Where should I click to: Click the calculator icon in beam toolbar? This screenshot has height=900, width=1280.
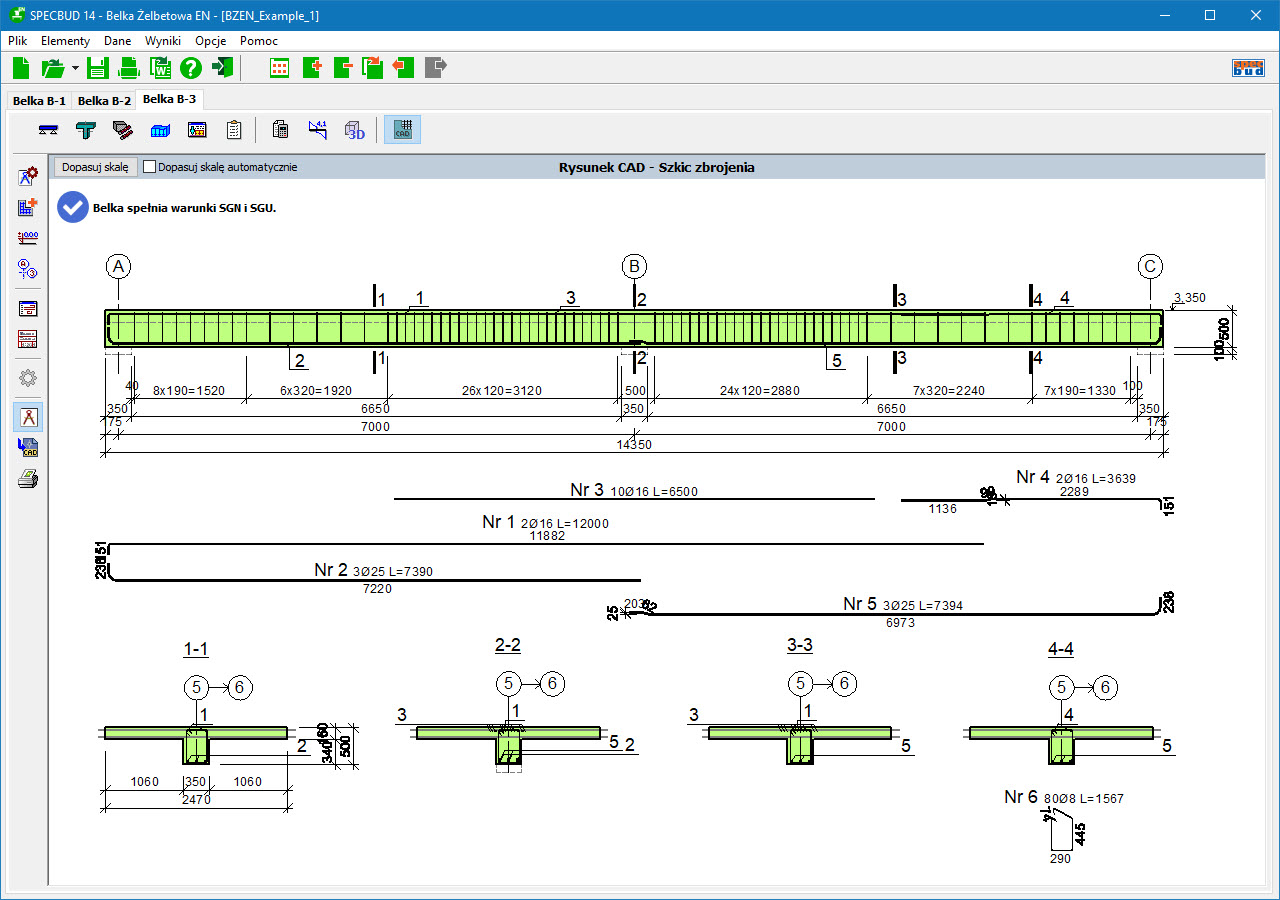pyautogui.click(x=281, y=130)
